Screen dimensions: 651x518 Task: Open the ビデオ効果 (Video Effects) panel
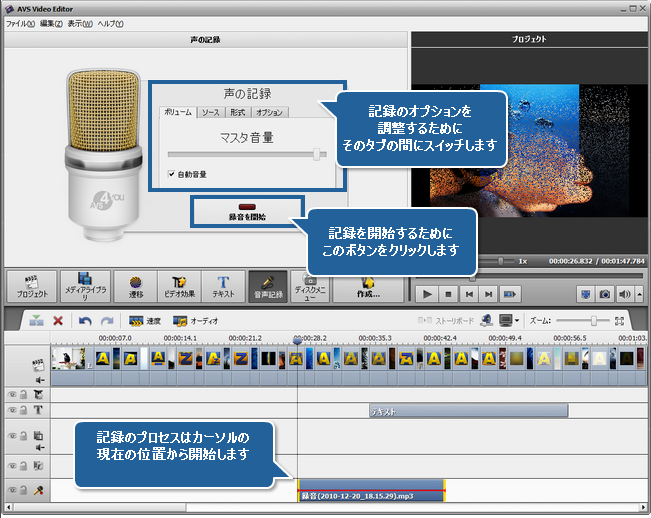(178, 286)
